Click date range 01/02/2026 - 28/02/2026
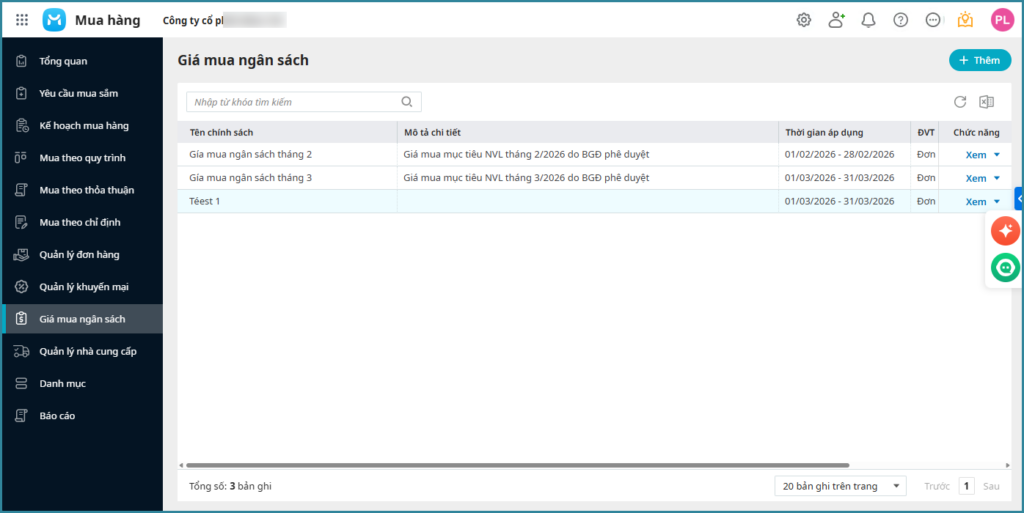 pyautogui.click(x=839, y=155)
